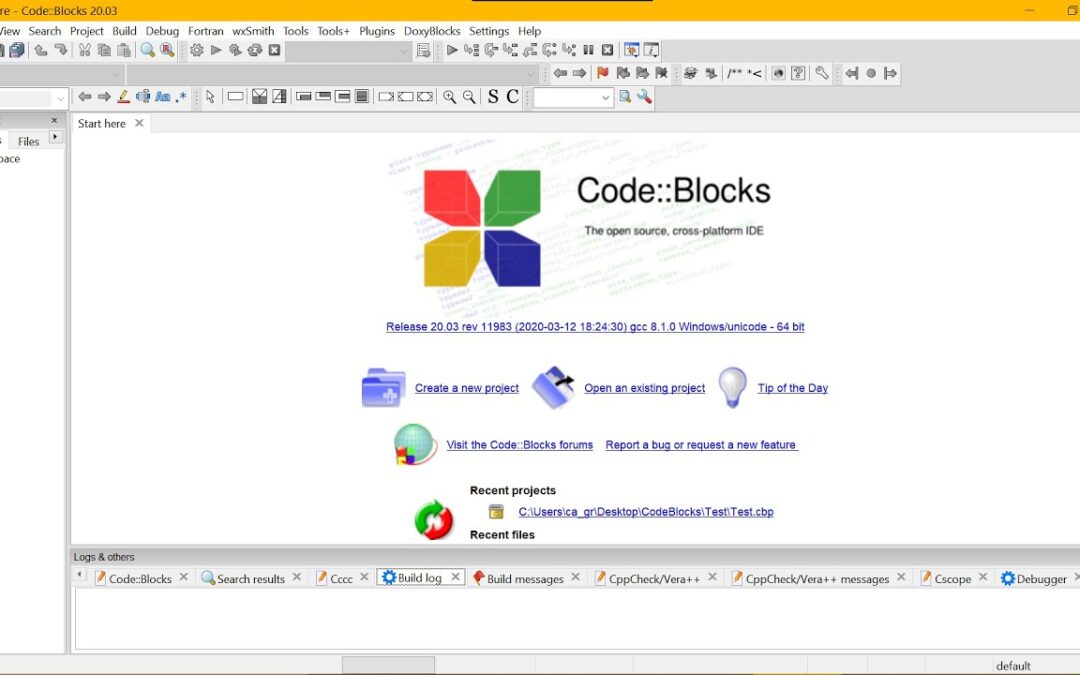1080x675 pixels.
Task: Toggle Match case (Aa) in incremental search
Action: (163, 96)
